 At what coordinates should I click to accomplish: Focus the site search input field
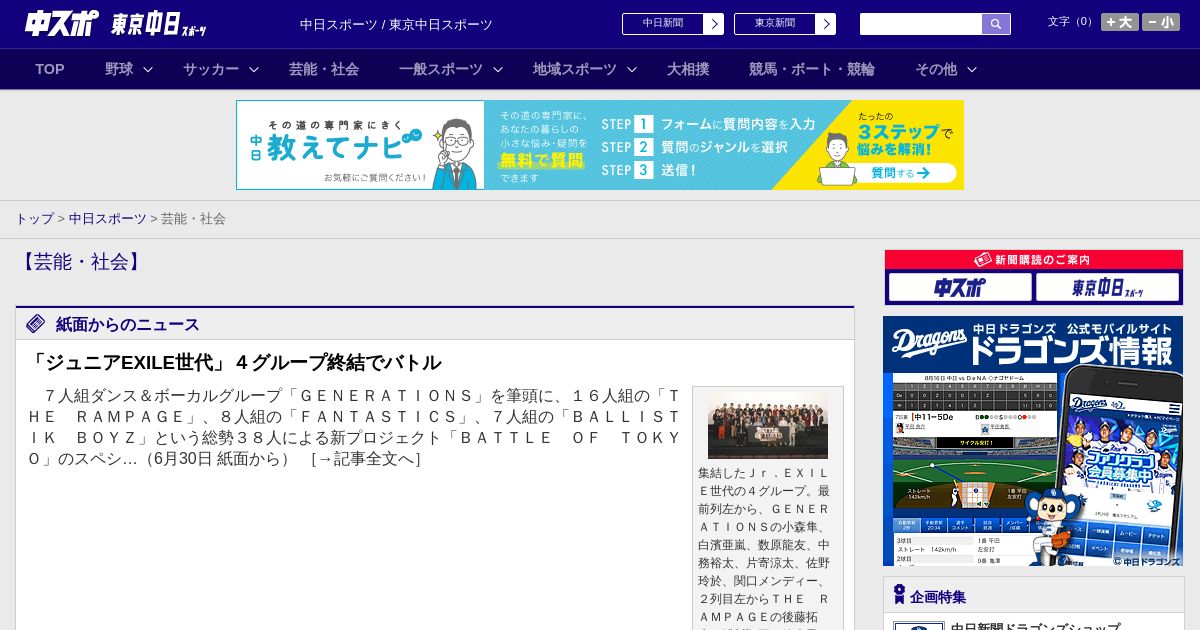[x=921, y=24]
